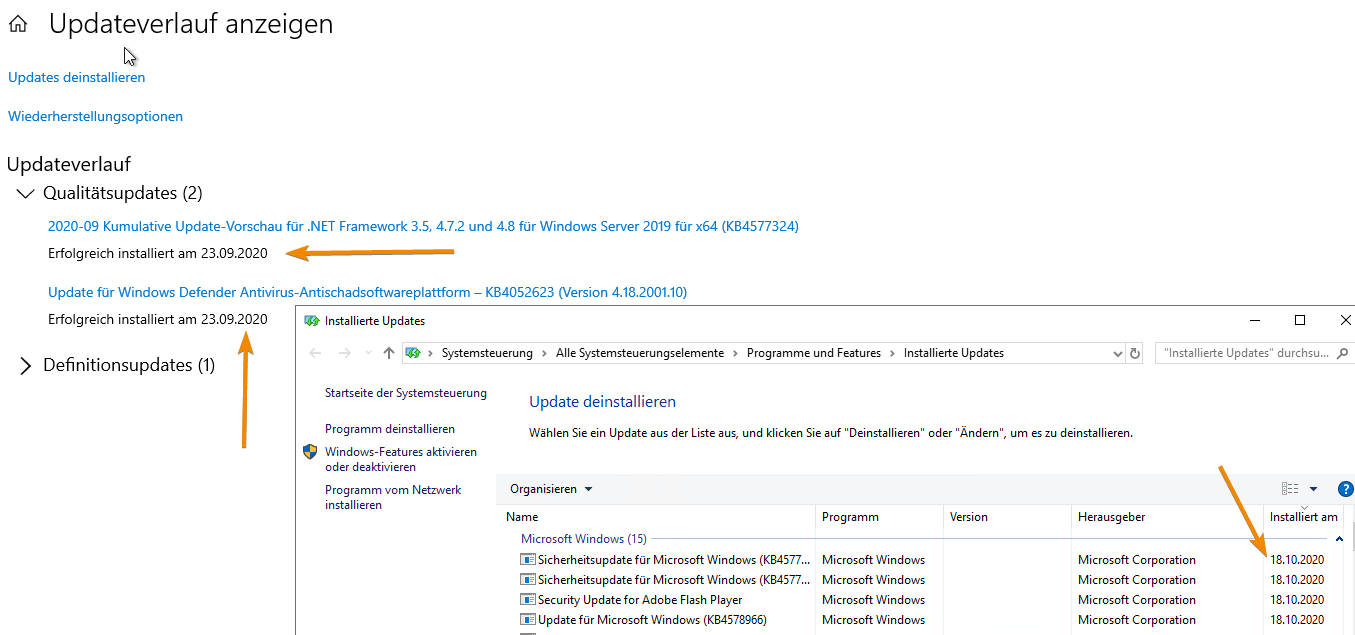Collapse the Qualitätsupdates section

(26, 193)
